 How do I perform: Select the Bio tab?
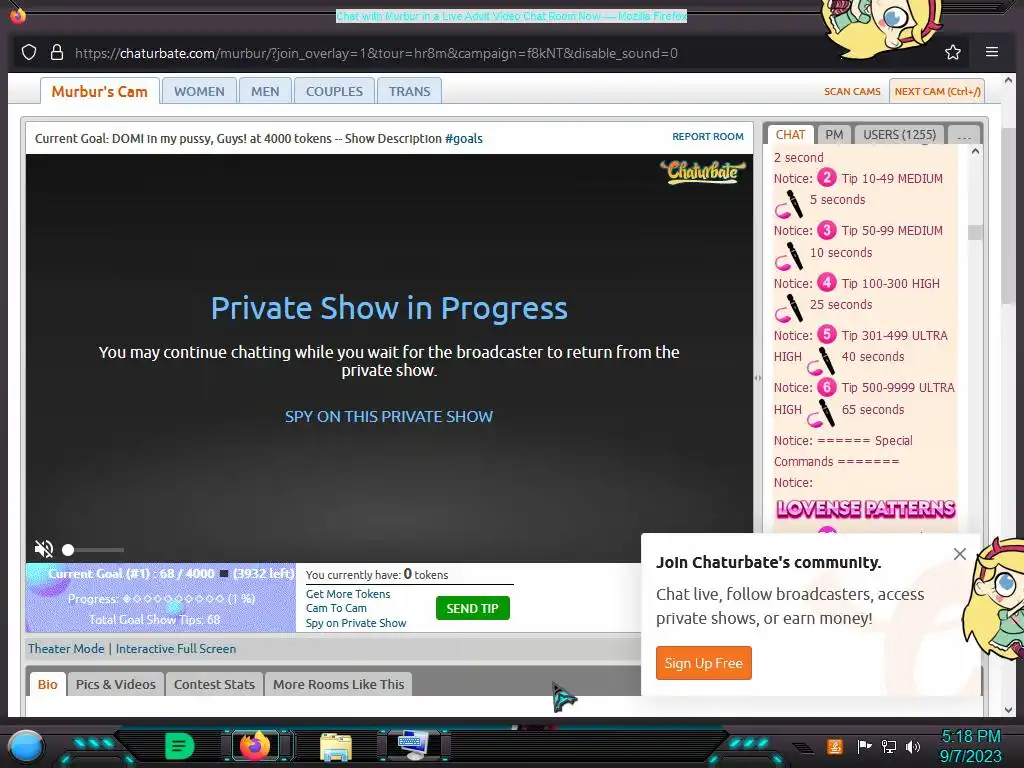(x=48, y=684)
